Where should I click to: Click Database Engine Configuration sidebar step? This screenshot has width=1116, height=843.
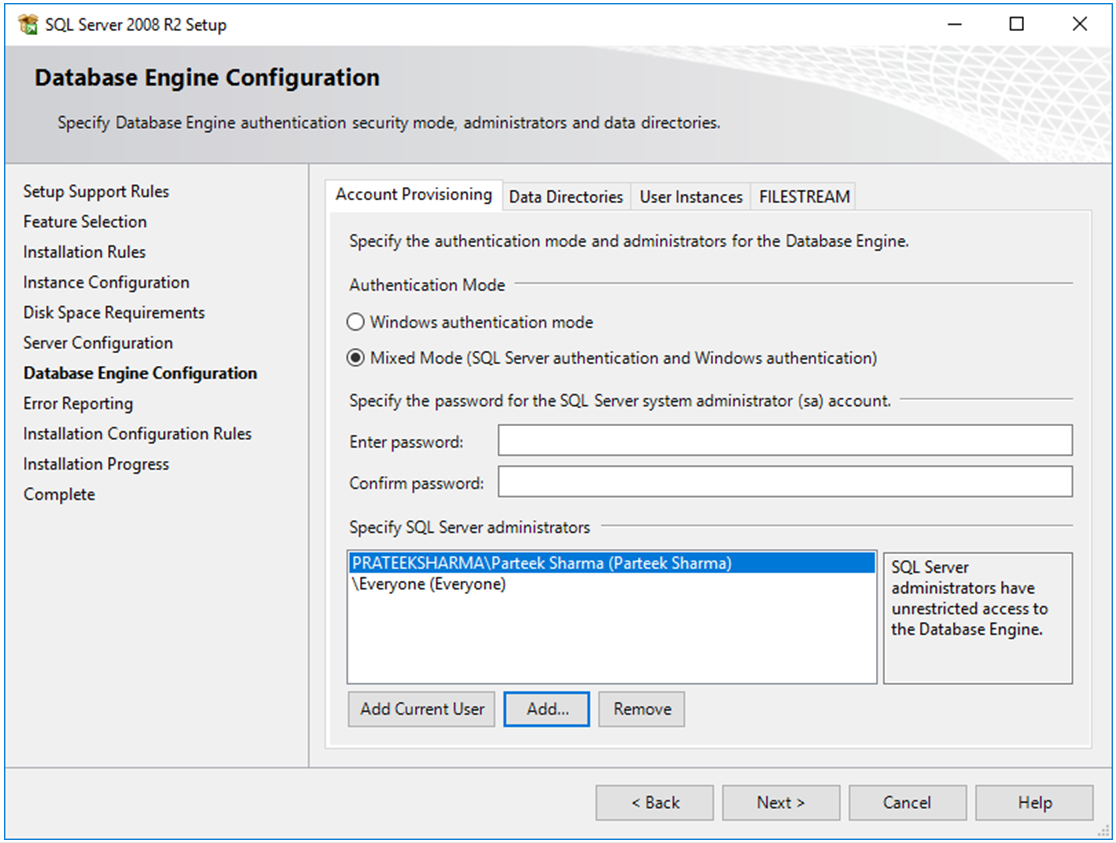click(140, 373)
